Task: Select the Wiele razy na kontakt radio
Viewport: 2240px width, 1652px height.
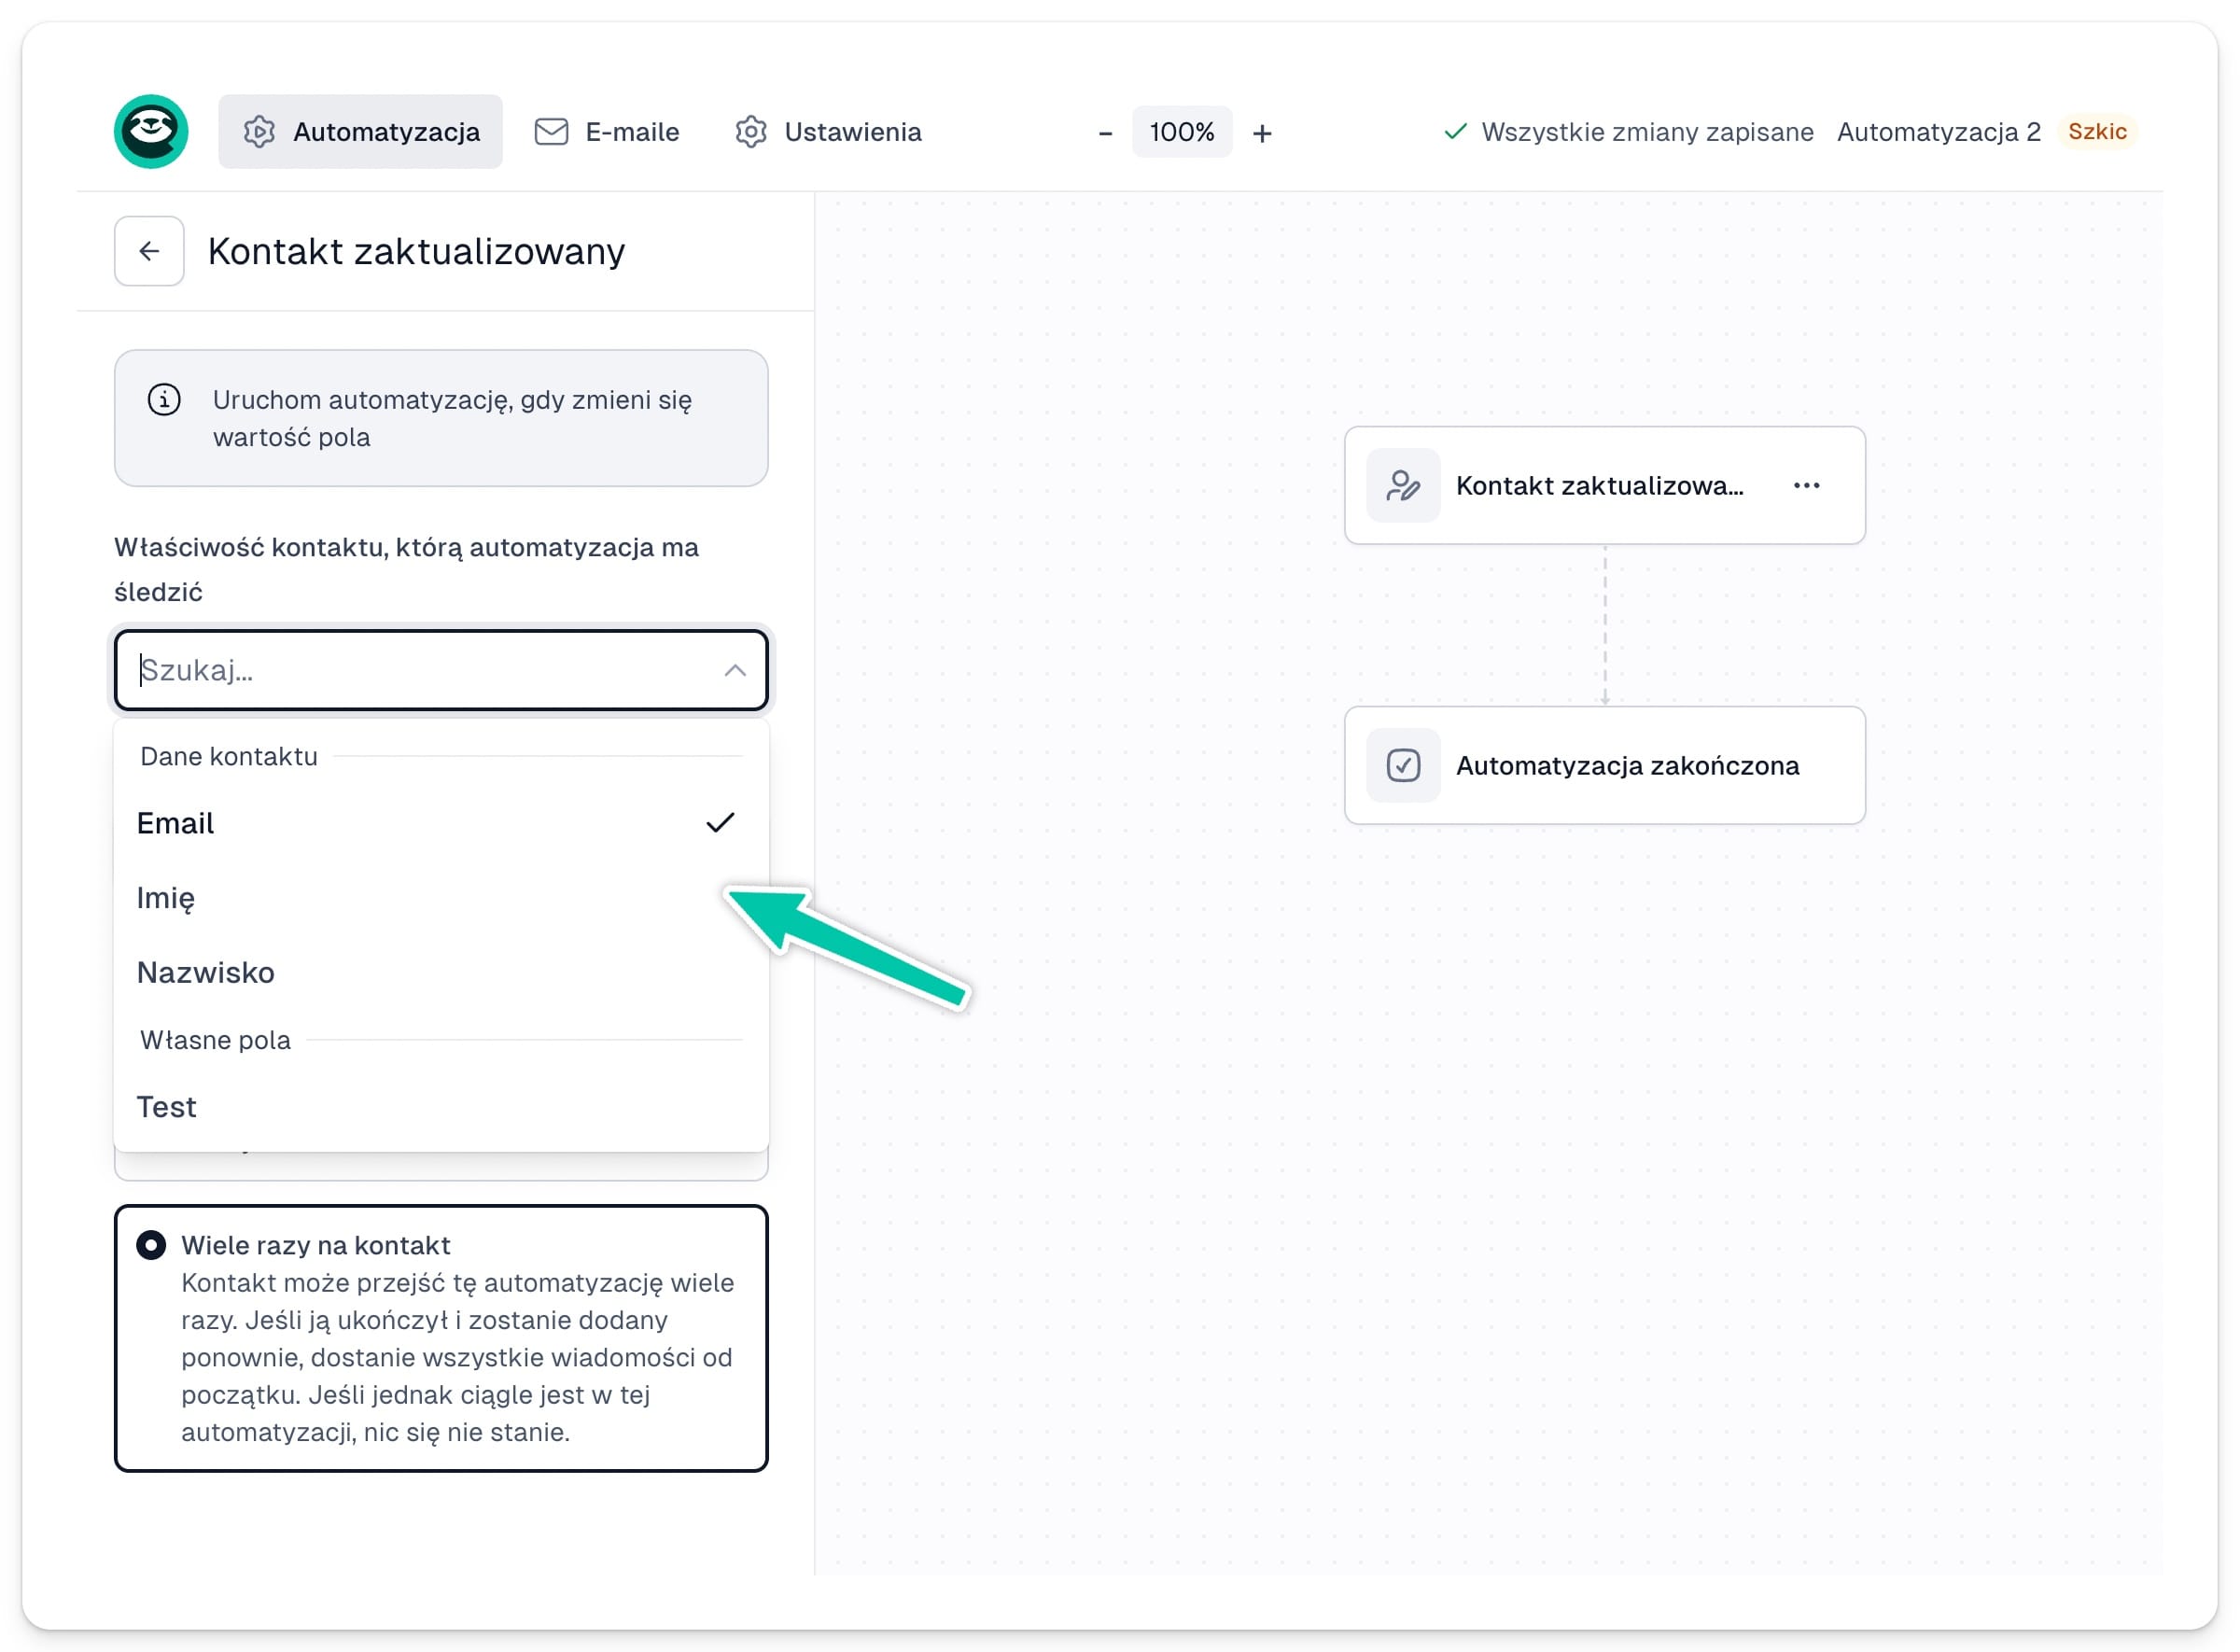Action: [x=151, y=1245]
